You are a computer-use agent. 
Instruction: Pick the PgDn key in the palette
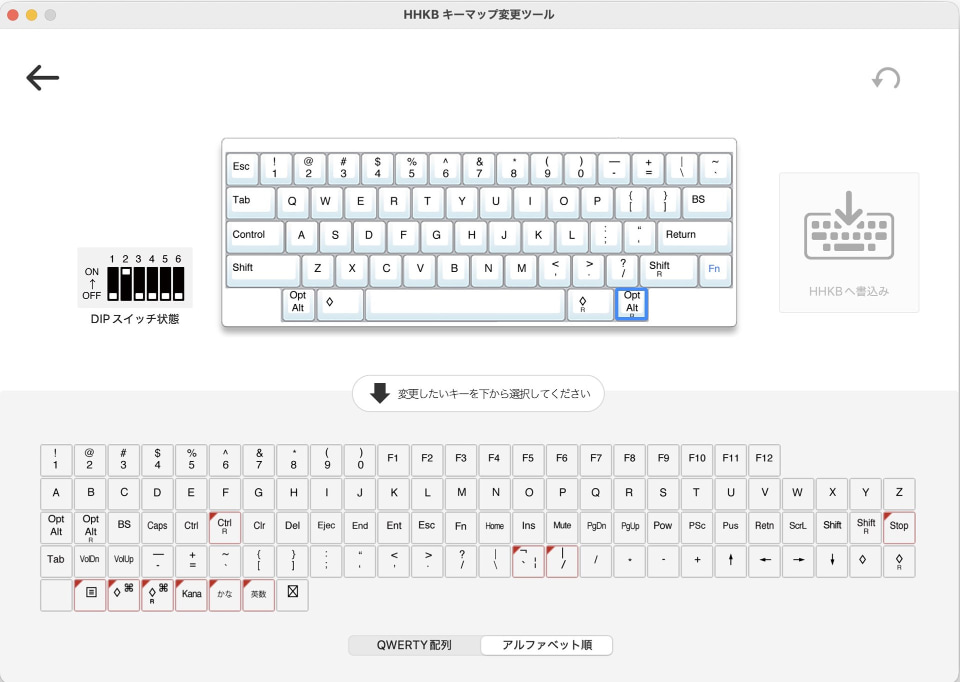pyautogui.click(x=596, y=527)
